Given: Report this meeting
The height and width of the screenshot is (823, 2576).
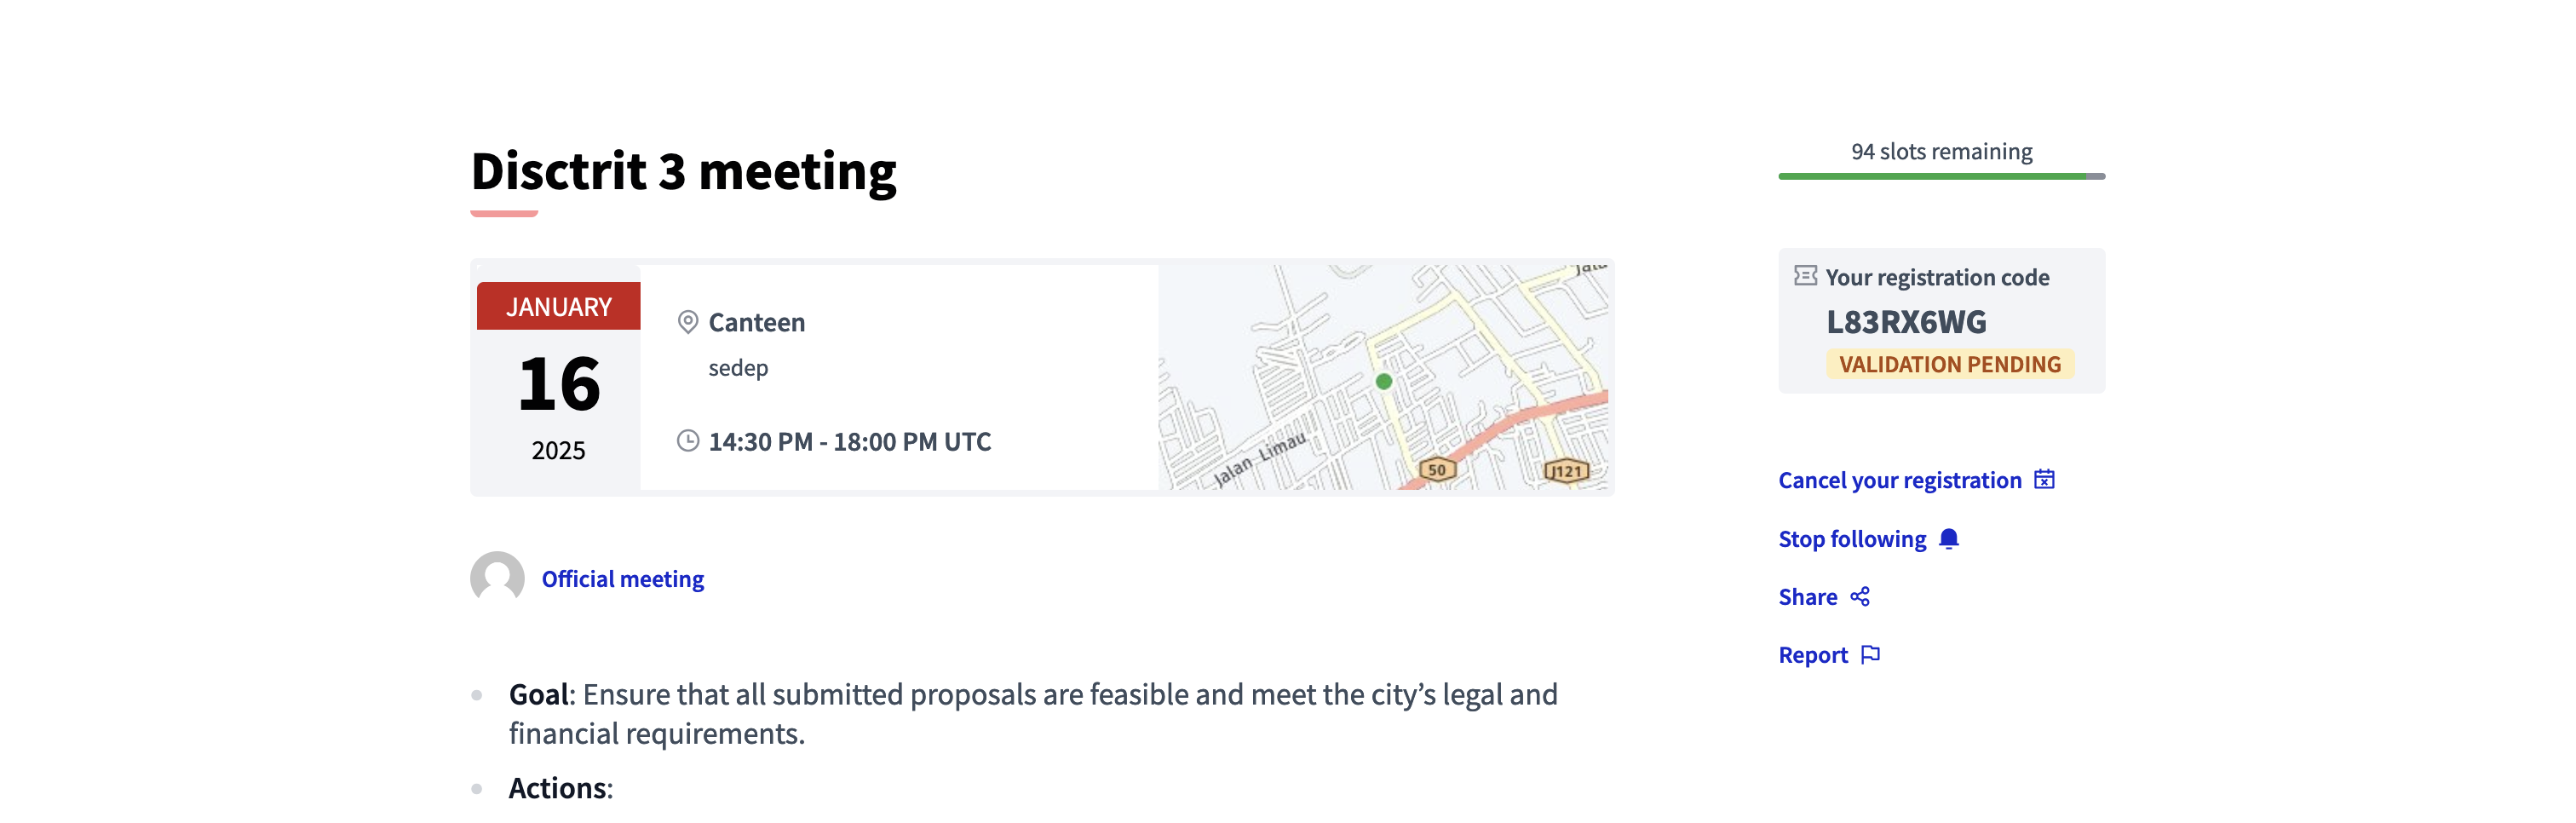Looking at the screenshot, I should [x=1814, y=654].
